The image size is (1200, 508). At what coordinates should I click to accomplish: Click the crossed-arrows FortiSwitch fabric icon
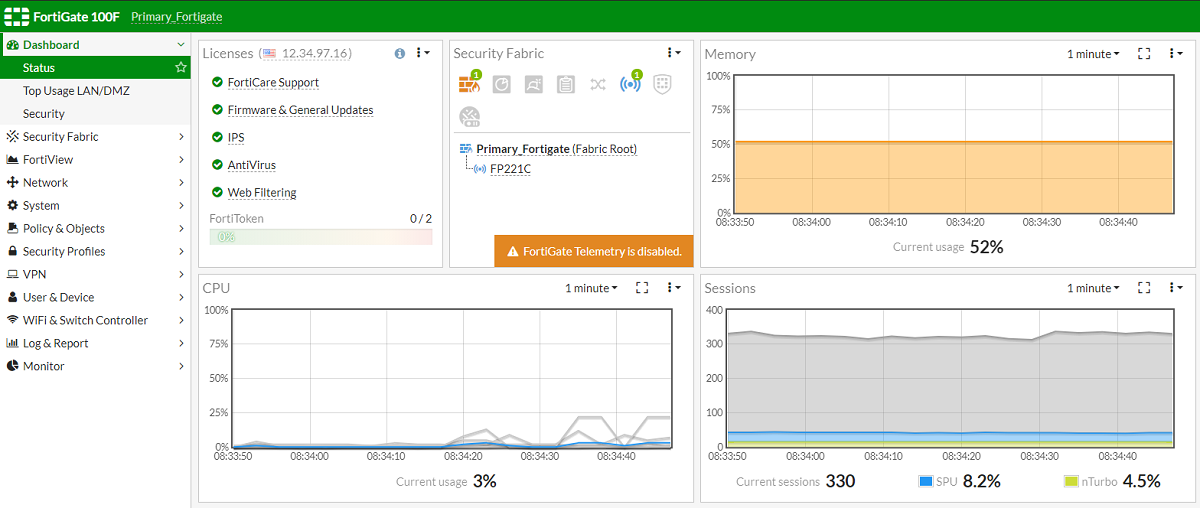point(598,85)
